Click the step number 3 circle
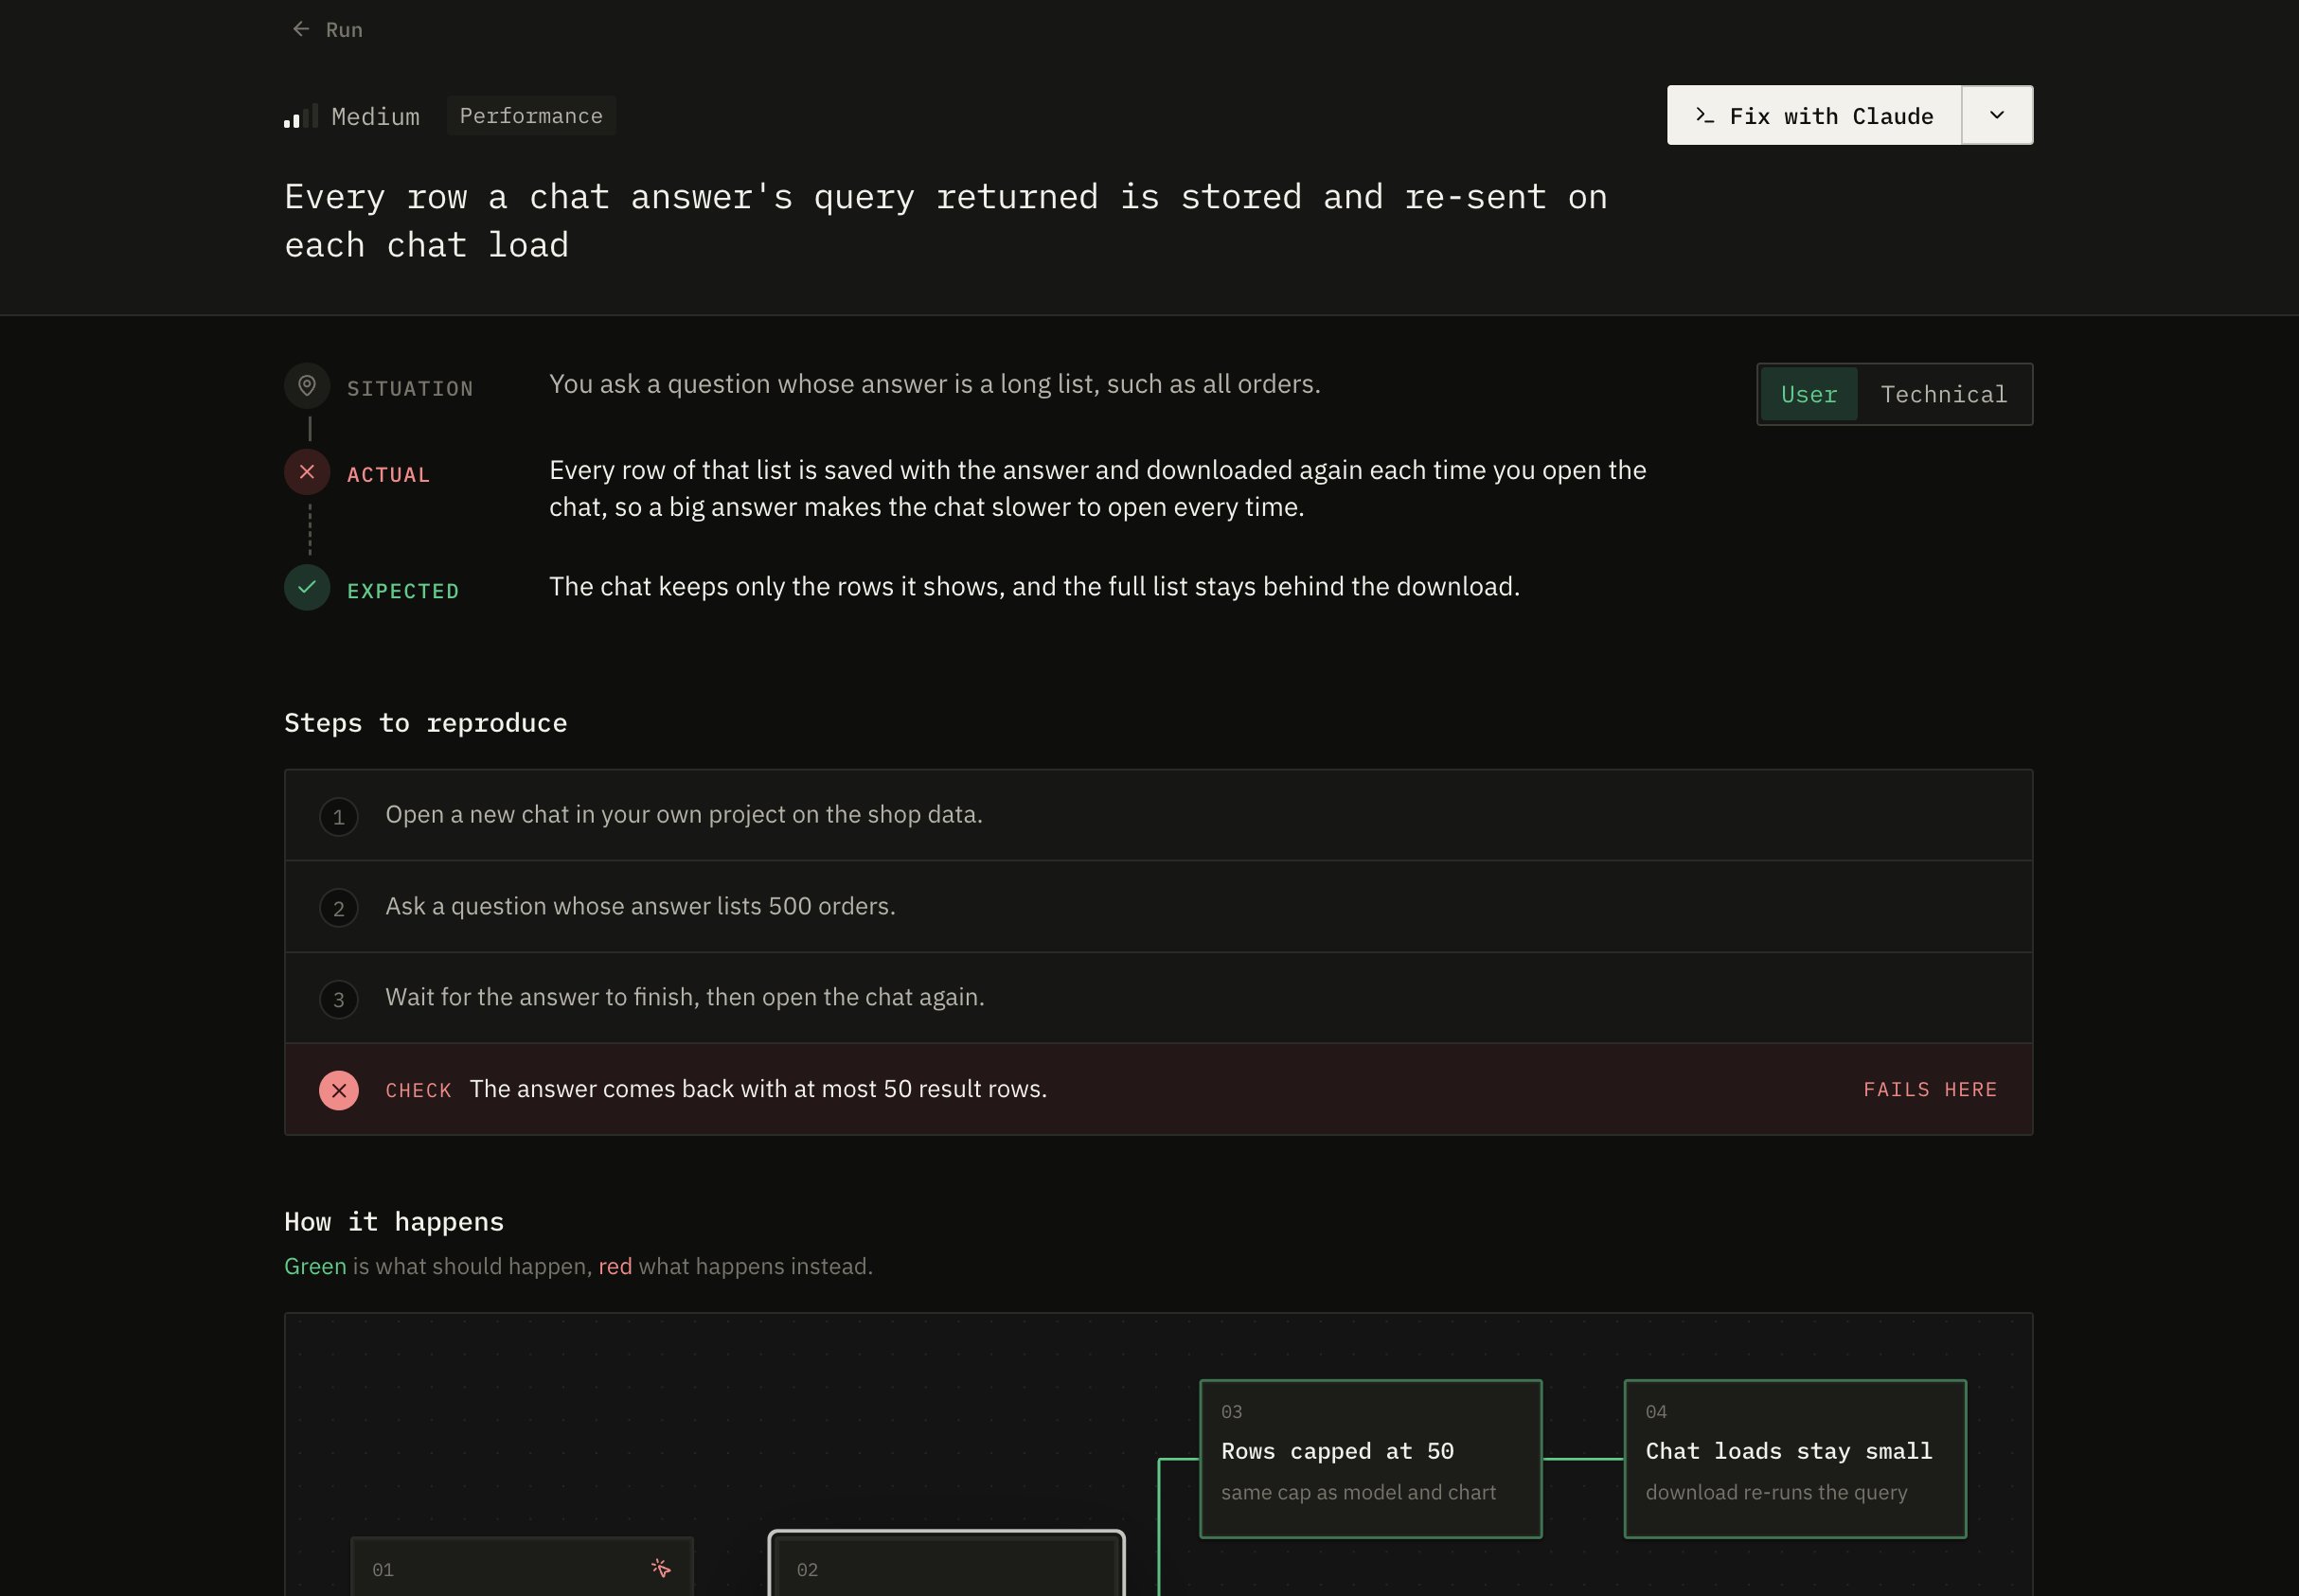The height and width of the screenshot is (1596, 2299). tap(339, 1000)
